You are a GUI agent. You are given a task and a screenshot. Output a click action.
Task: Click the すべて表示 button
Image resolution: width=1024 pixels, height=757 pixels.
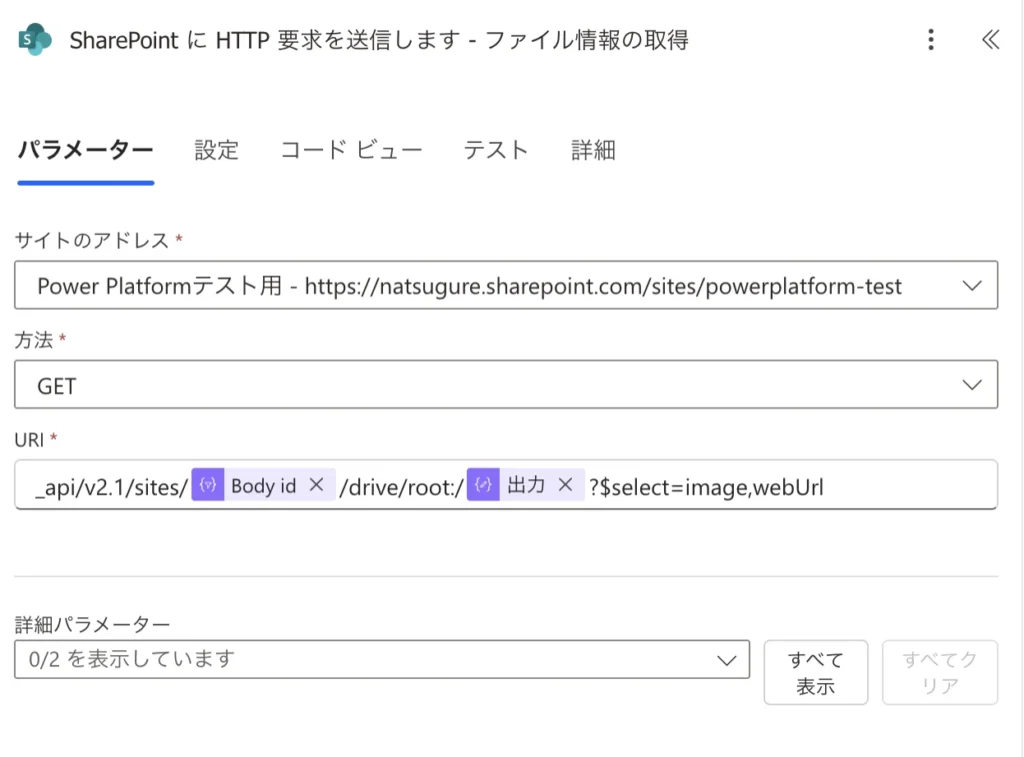[x=816, y=673]
